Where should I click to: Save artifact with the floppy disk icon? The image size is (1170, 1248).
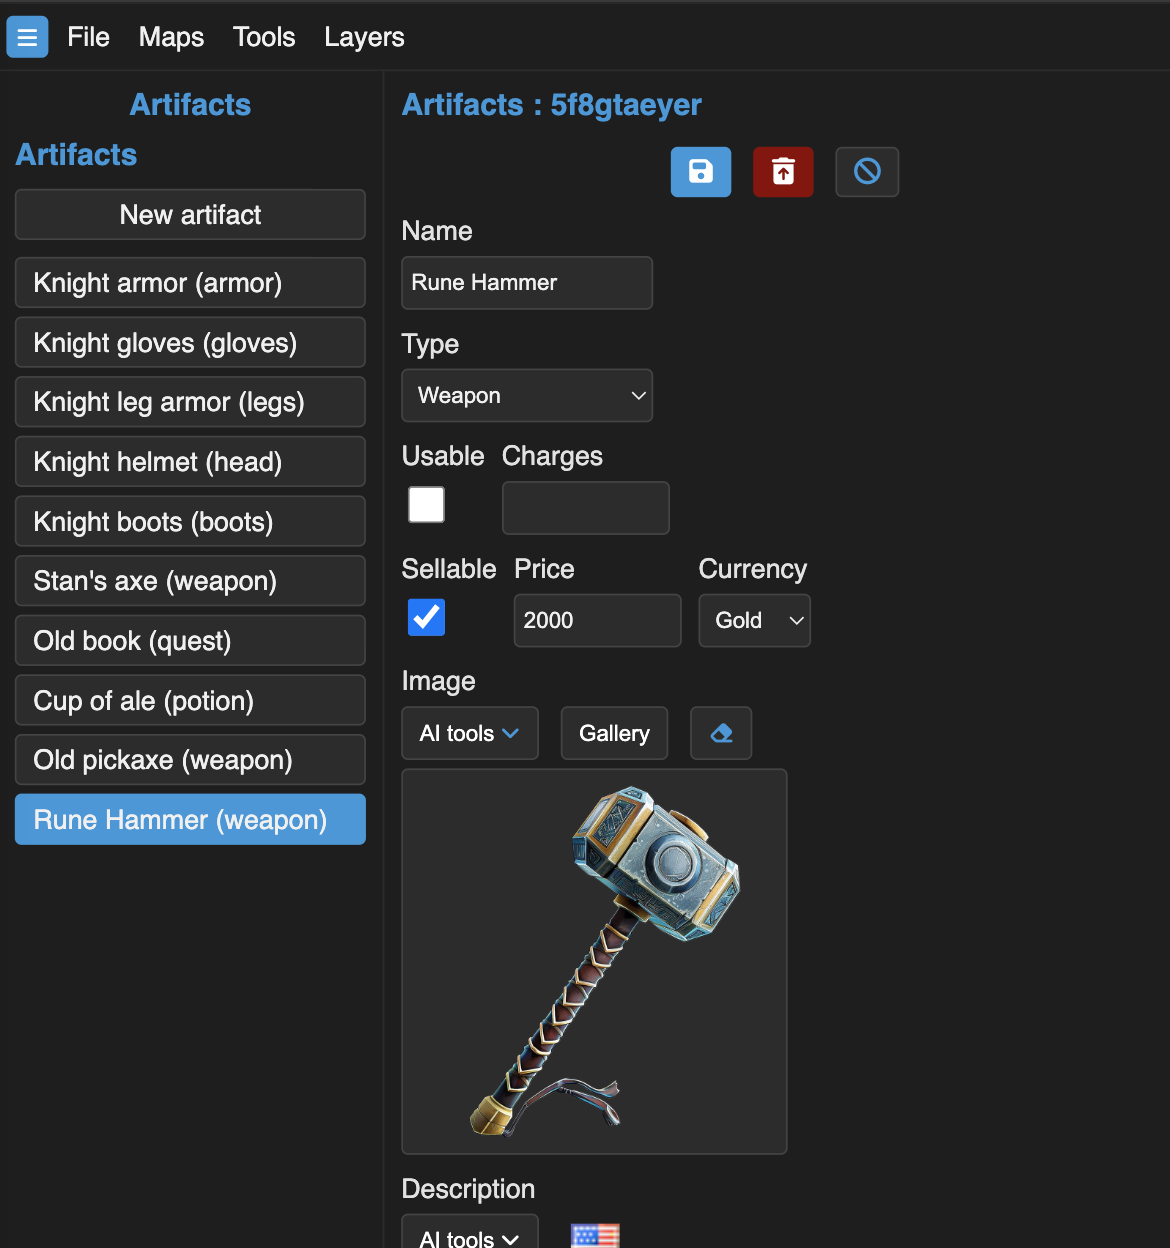click(x=701, y=172)
